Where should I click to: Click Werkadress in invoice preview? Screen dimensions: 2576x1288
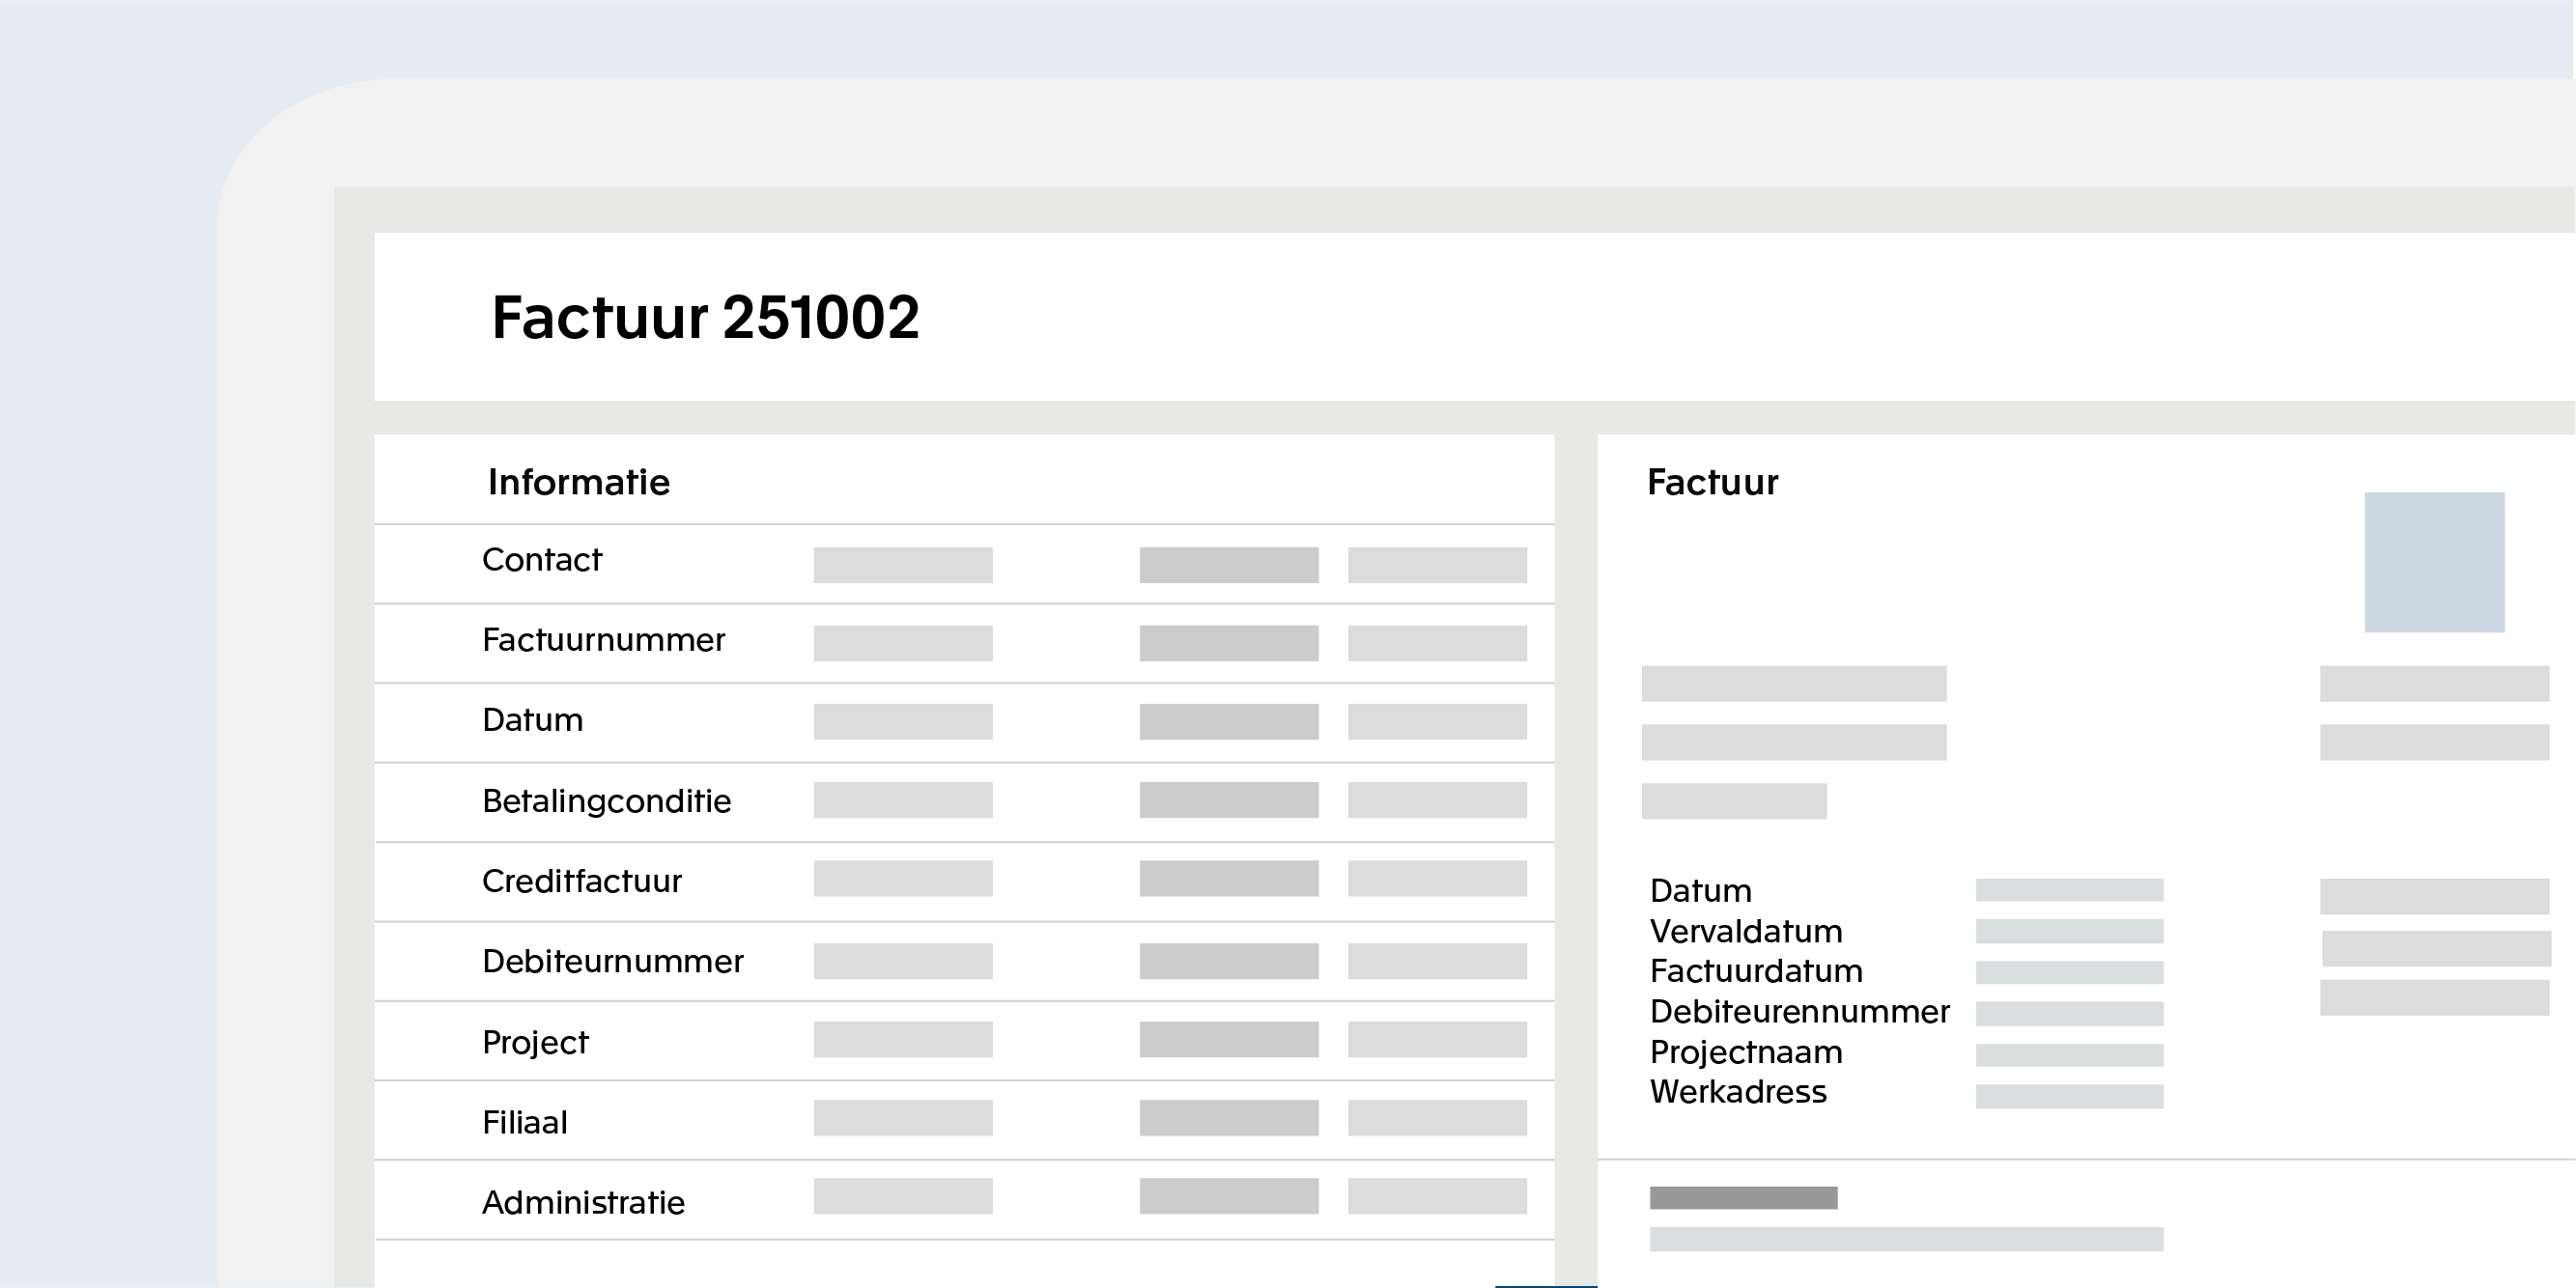pos(1737,1092)
